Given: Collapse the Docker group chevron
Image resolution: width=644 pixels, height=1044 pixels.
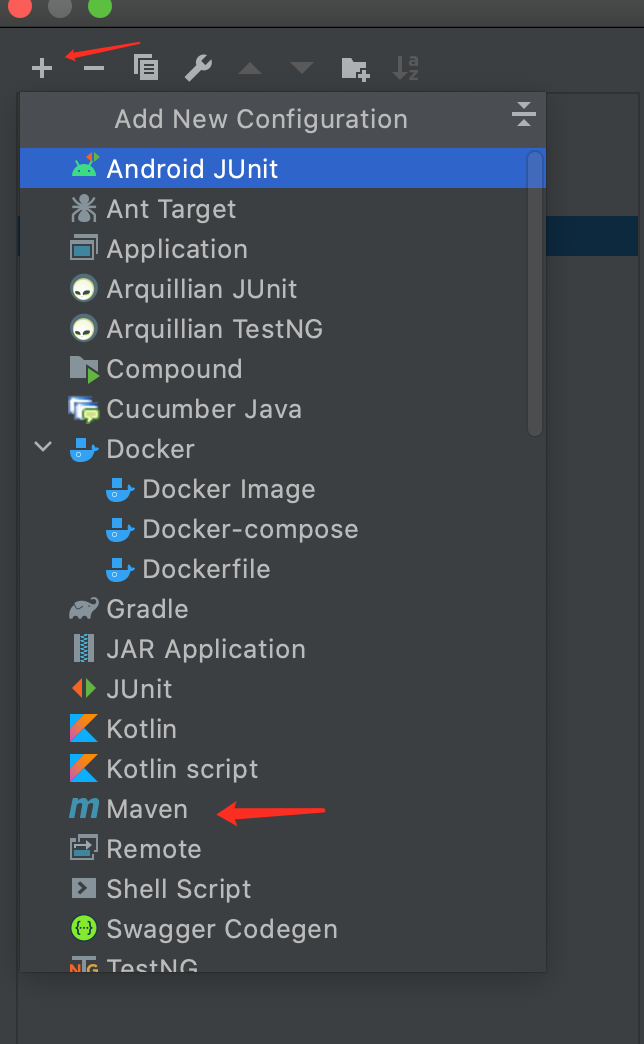Looking at the screenshot, I should pos(43,447).
